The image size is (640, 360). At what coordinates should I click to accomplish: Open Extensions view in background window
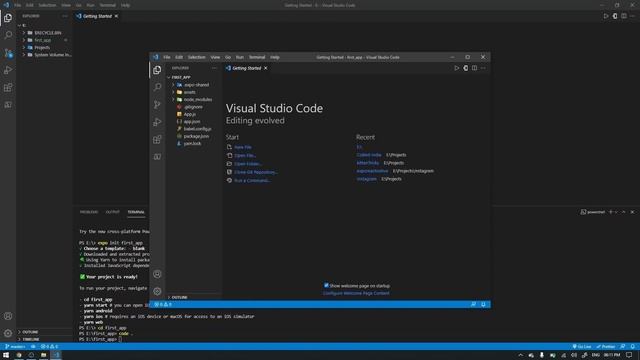pos(8,87)
